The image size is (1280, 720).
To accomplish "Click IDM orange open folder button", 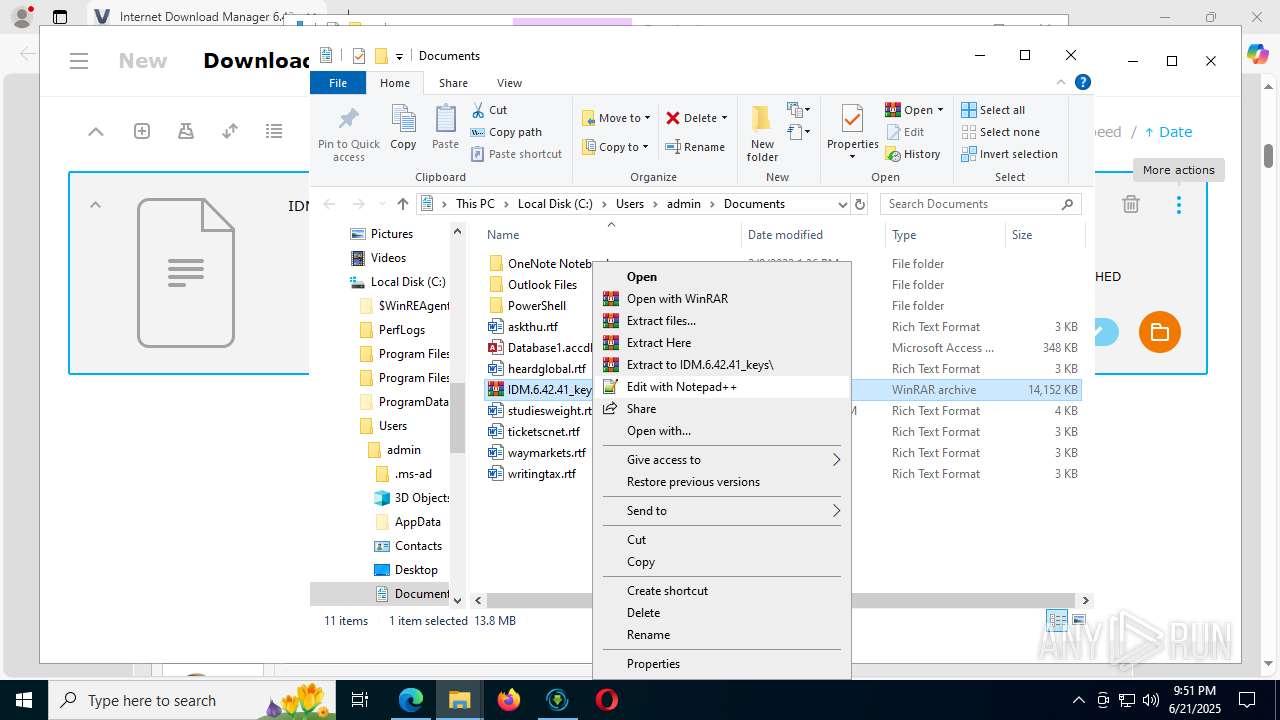I will (1160, 332).
